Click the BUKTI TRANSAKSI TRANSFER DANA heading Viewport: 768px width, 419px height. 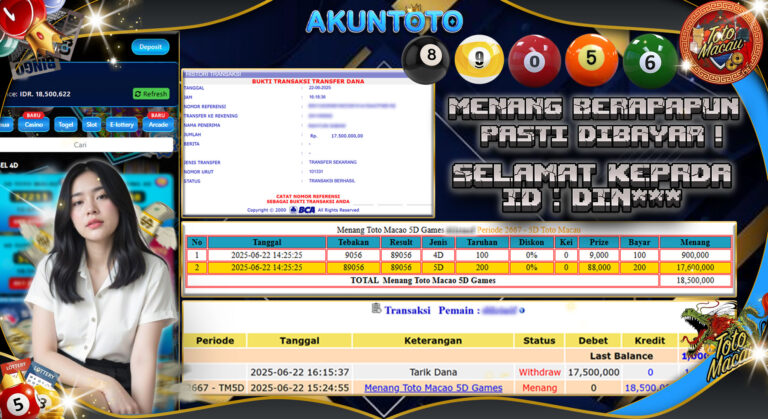coord(308,81)
